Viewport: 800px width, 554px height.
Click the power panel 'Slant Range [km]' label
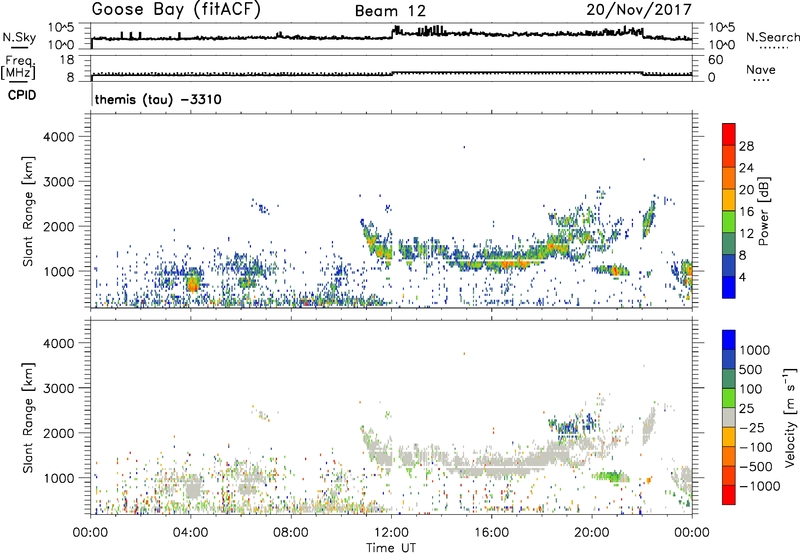point(28,211)
